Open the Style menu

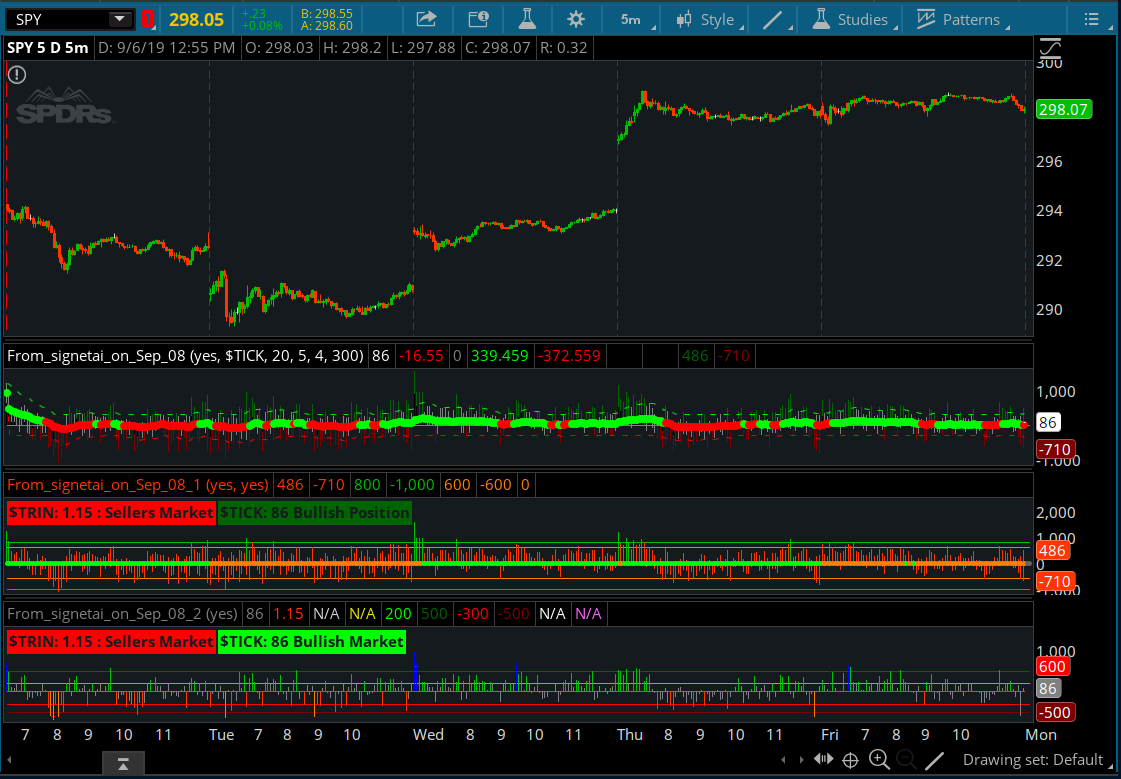705,19
